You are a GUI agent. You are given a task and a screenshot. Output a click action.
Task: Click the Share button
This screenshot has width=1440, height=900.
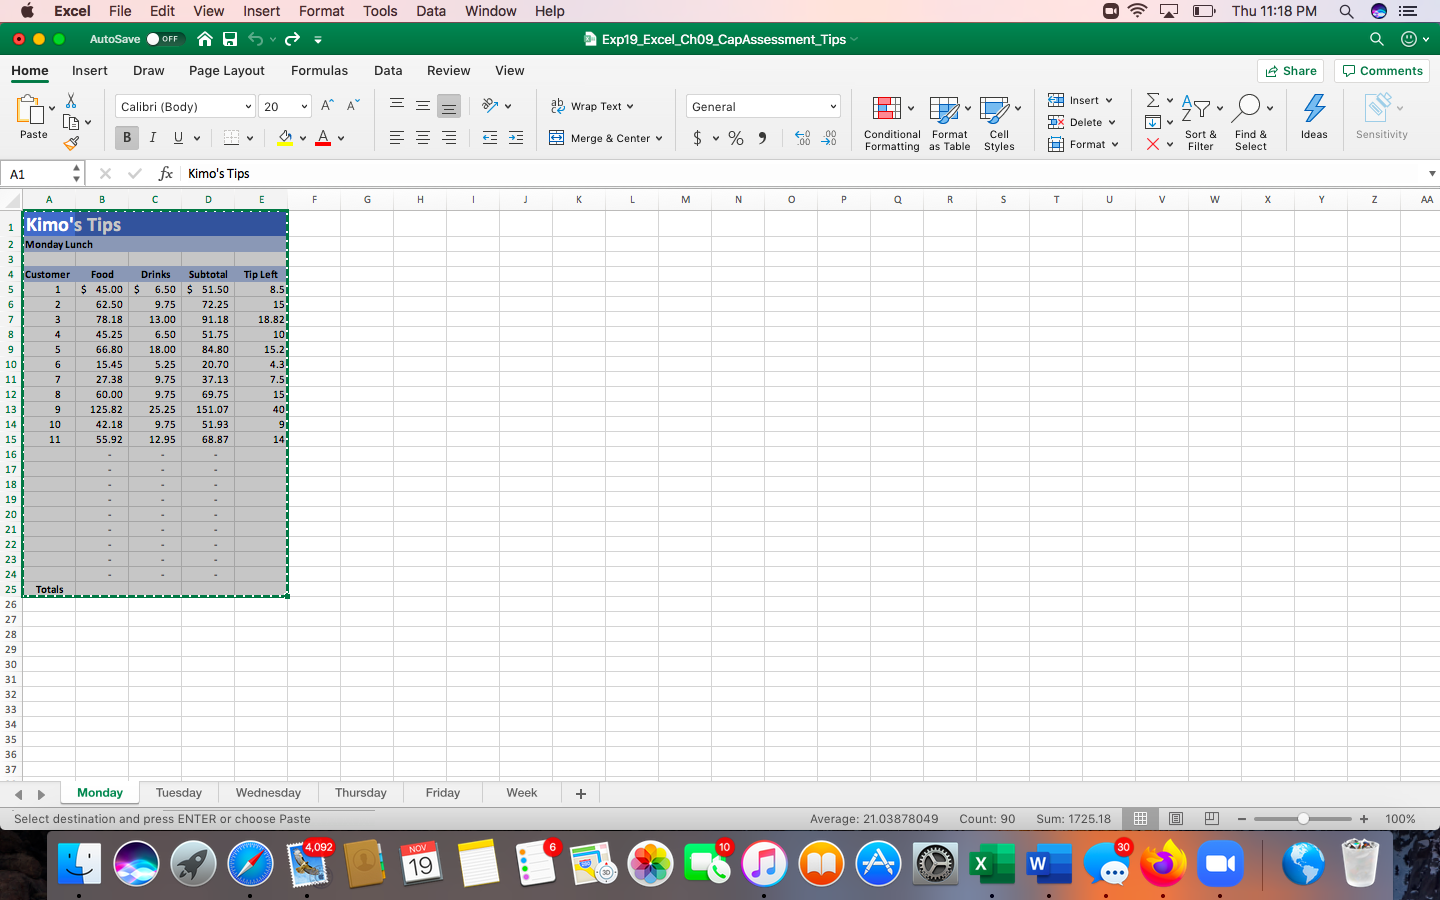click(1290, 70)
